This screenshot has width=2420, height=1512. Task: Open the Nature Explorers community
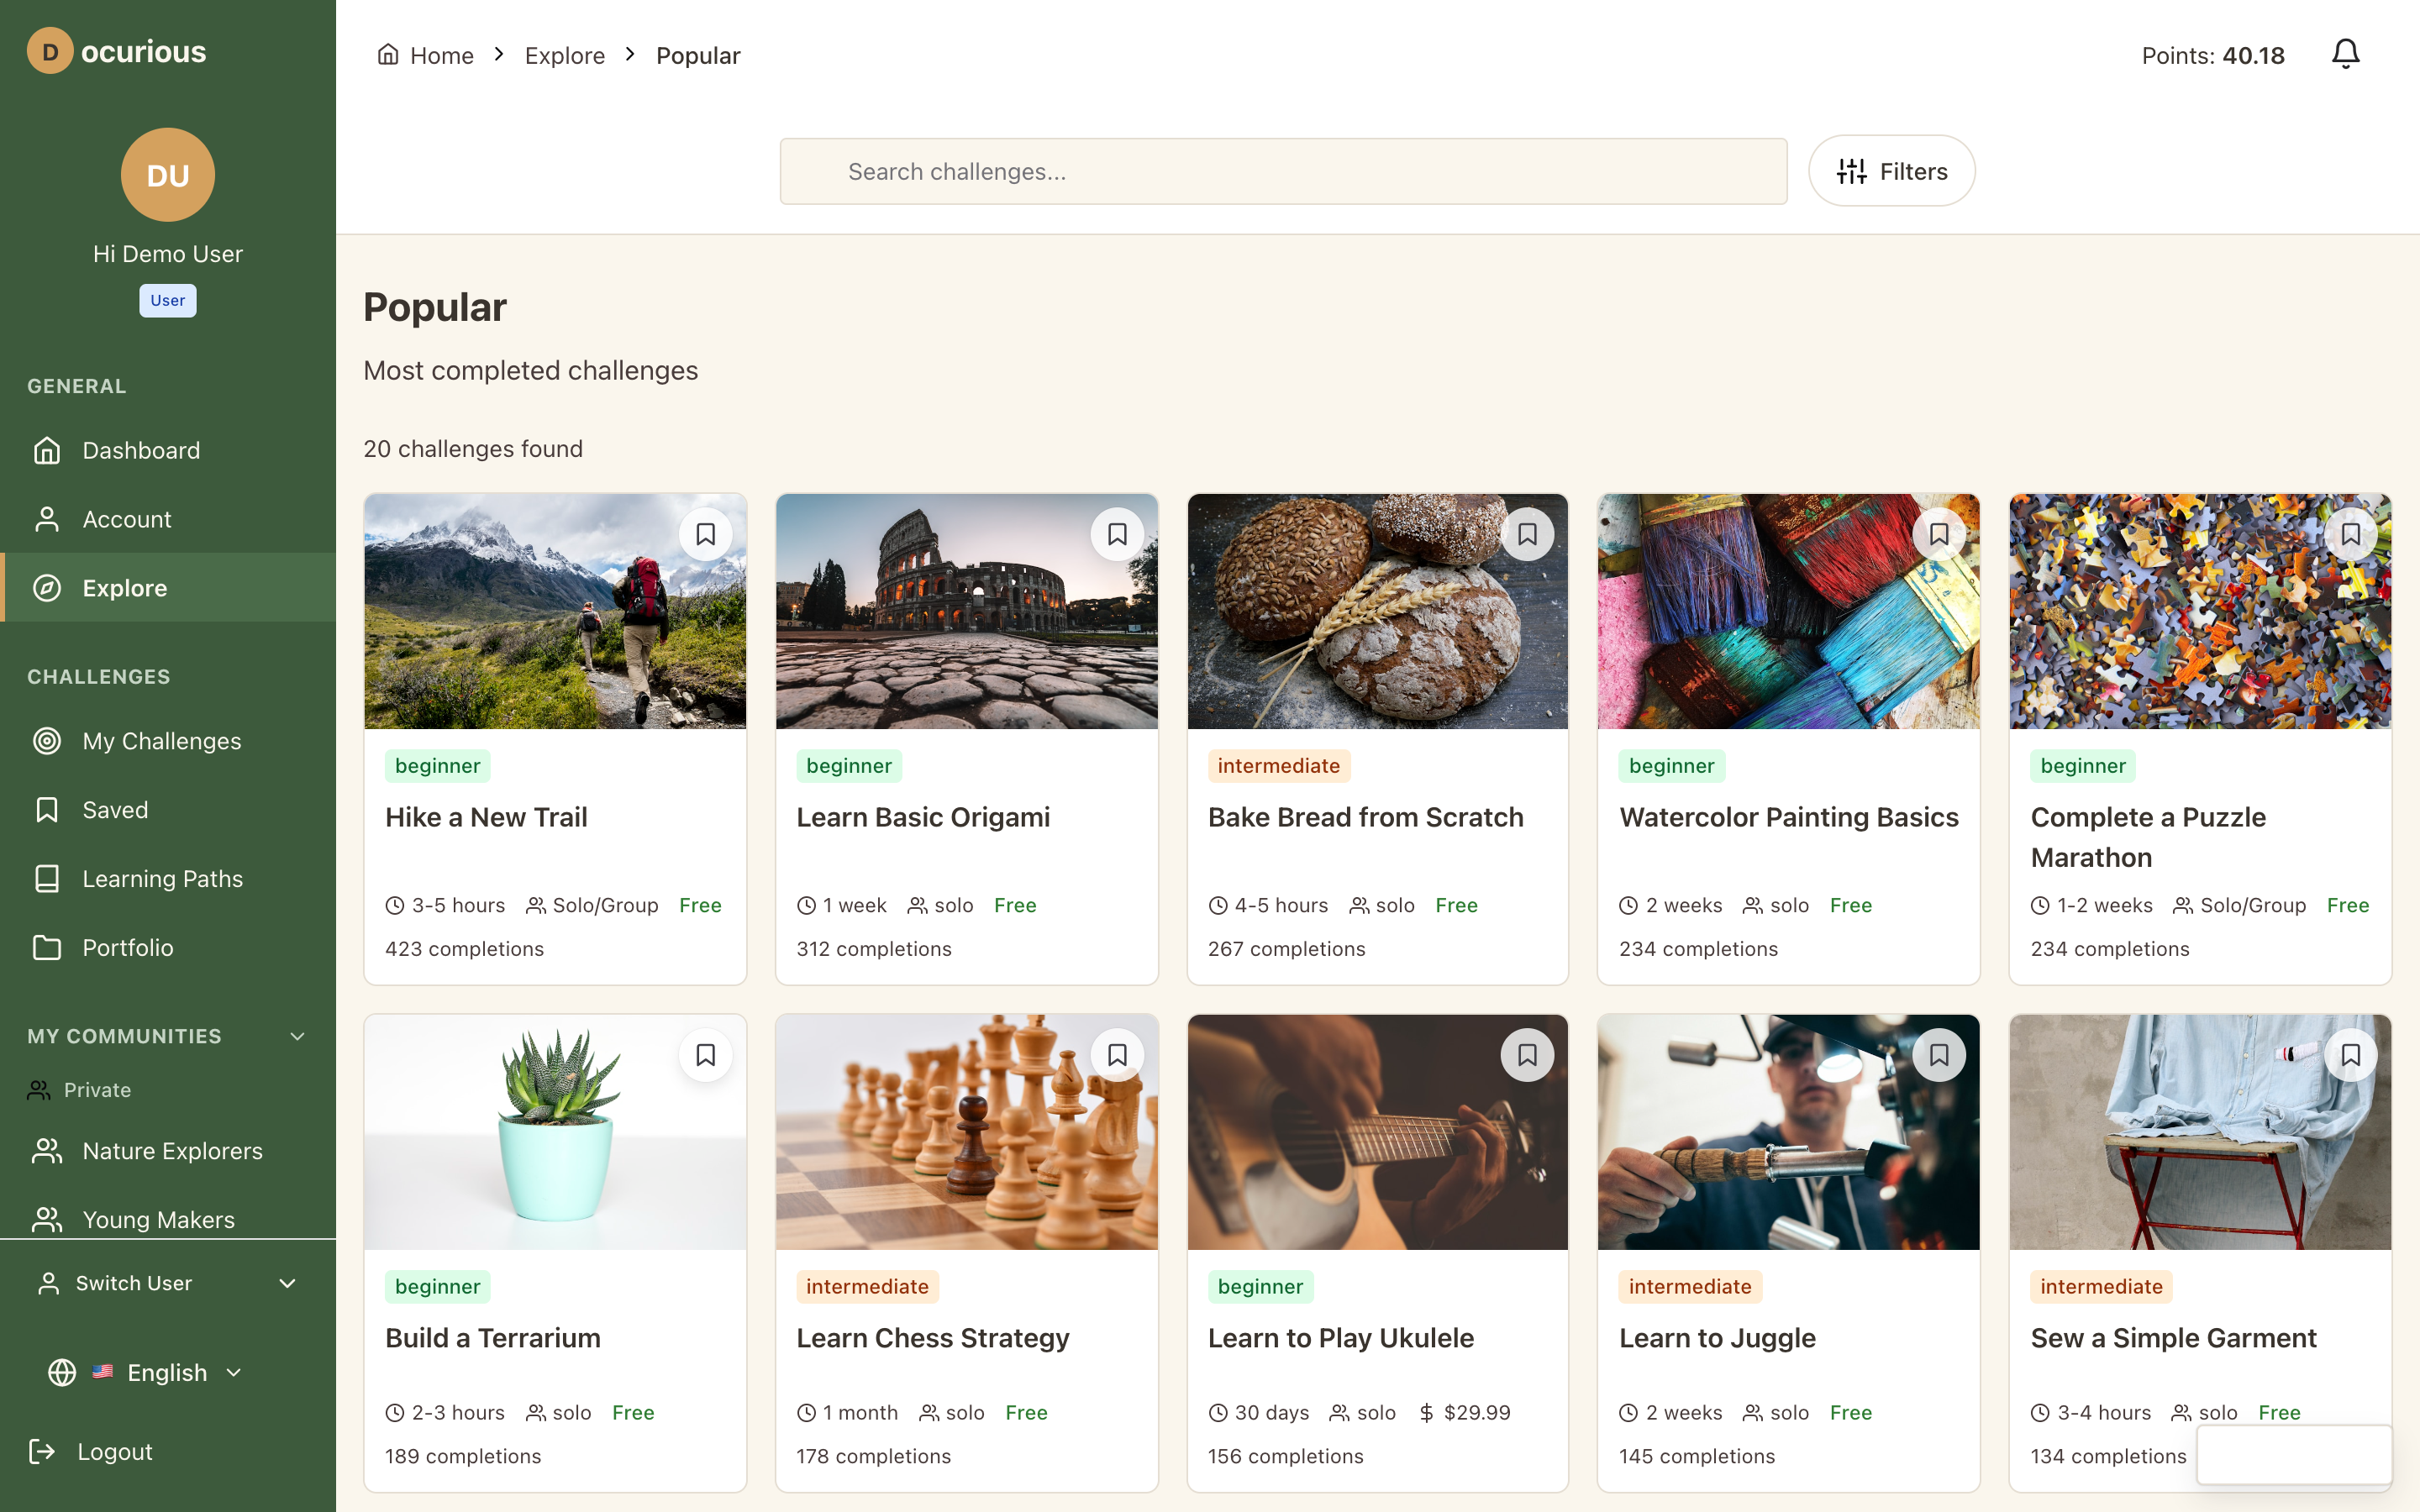pyautogui.click(x=172, y=1151)
